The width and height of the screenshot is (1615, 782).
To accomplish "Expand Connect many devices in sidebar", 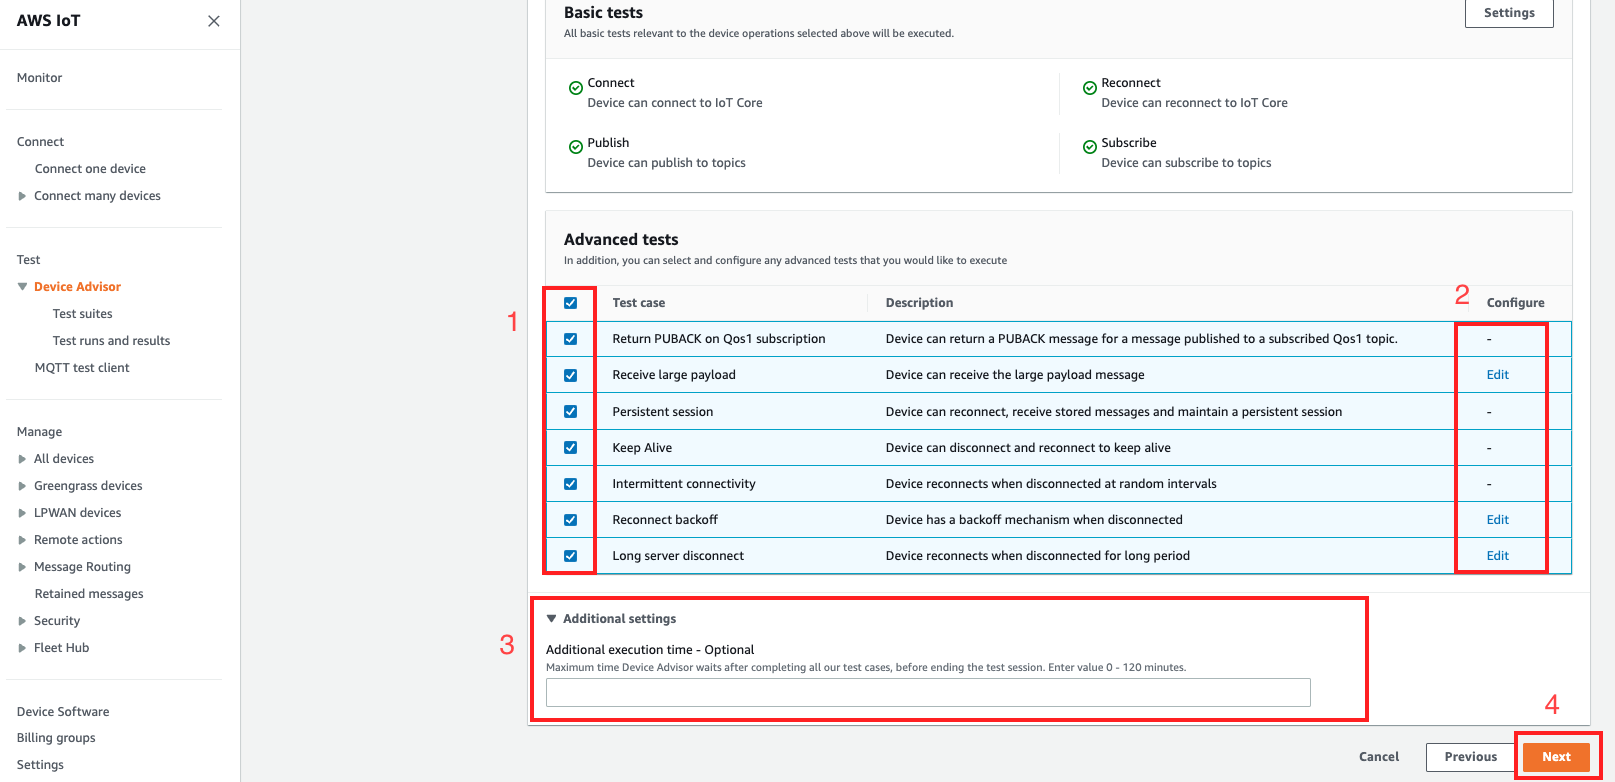I will click(x=22, y=196).
